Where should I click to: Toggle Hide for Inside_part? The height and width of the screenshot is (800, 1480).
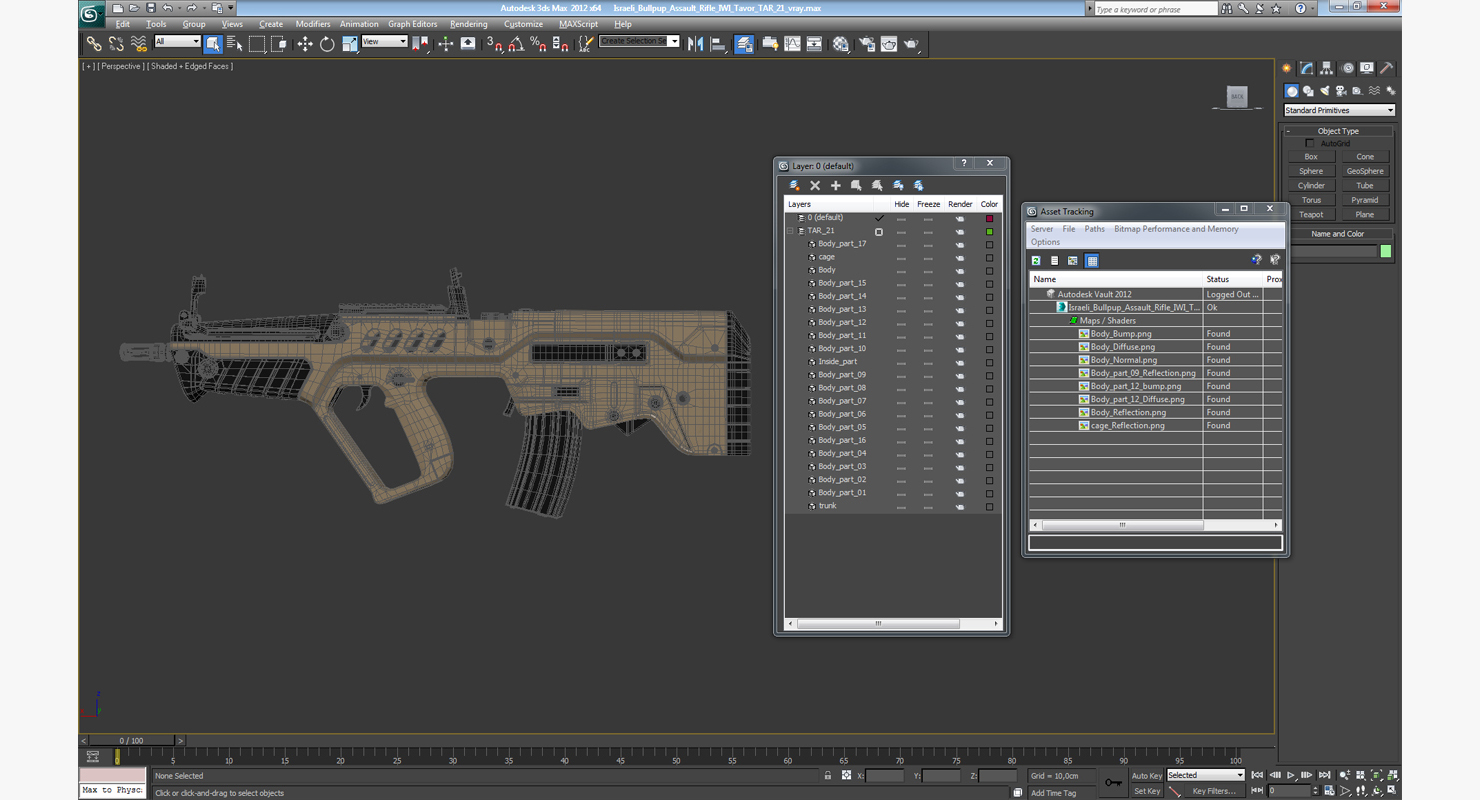tap(901, 362)
